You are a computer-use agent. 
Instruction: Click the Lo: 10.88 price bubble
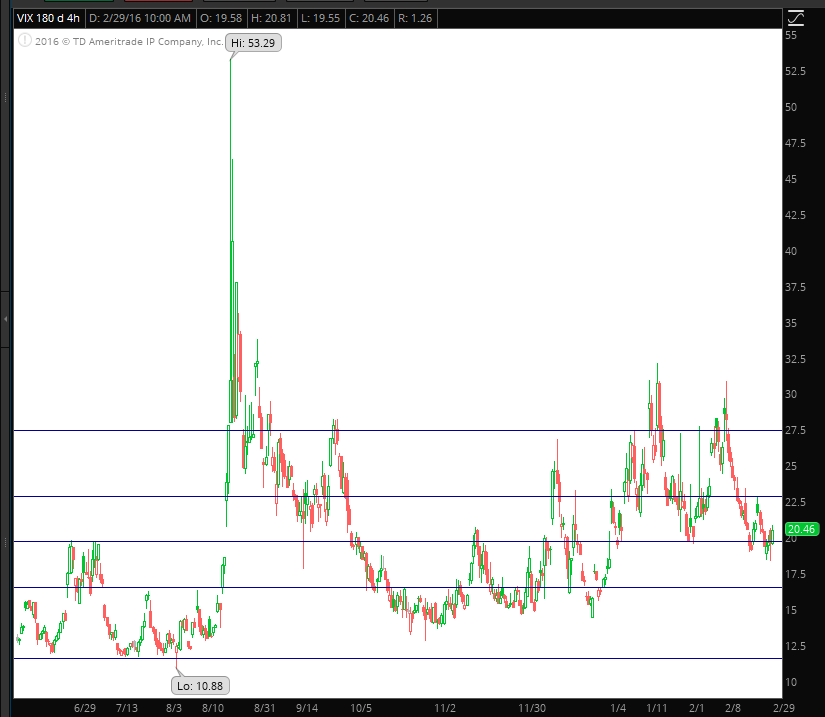click(x=200, y=686)
